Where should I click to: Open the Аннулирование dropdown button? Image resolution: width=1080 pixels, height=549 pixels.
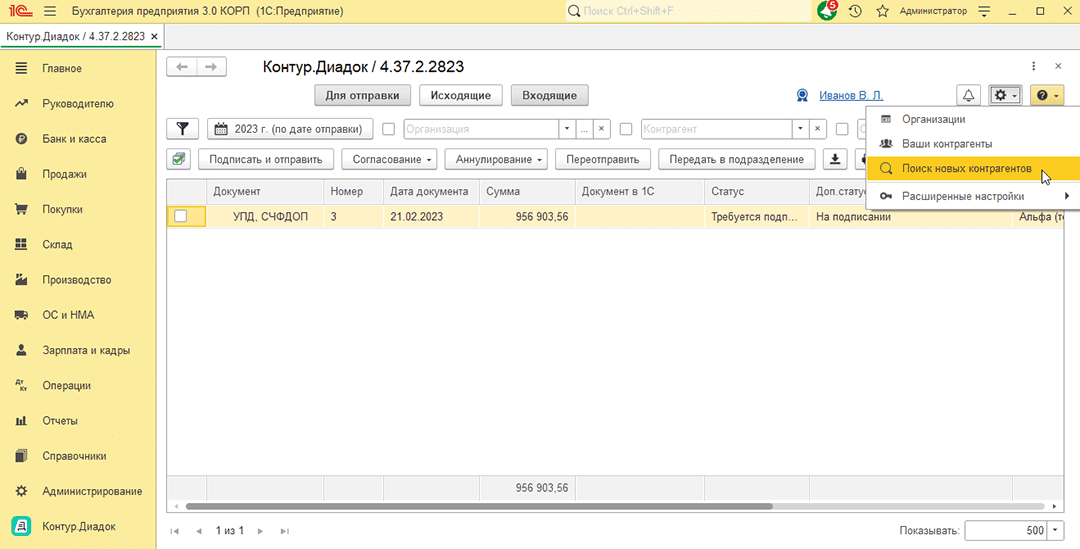tap(496, 159)
